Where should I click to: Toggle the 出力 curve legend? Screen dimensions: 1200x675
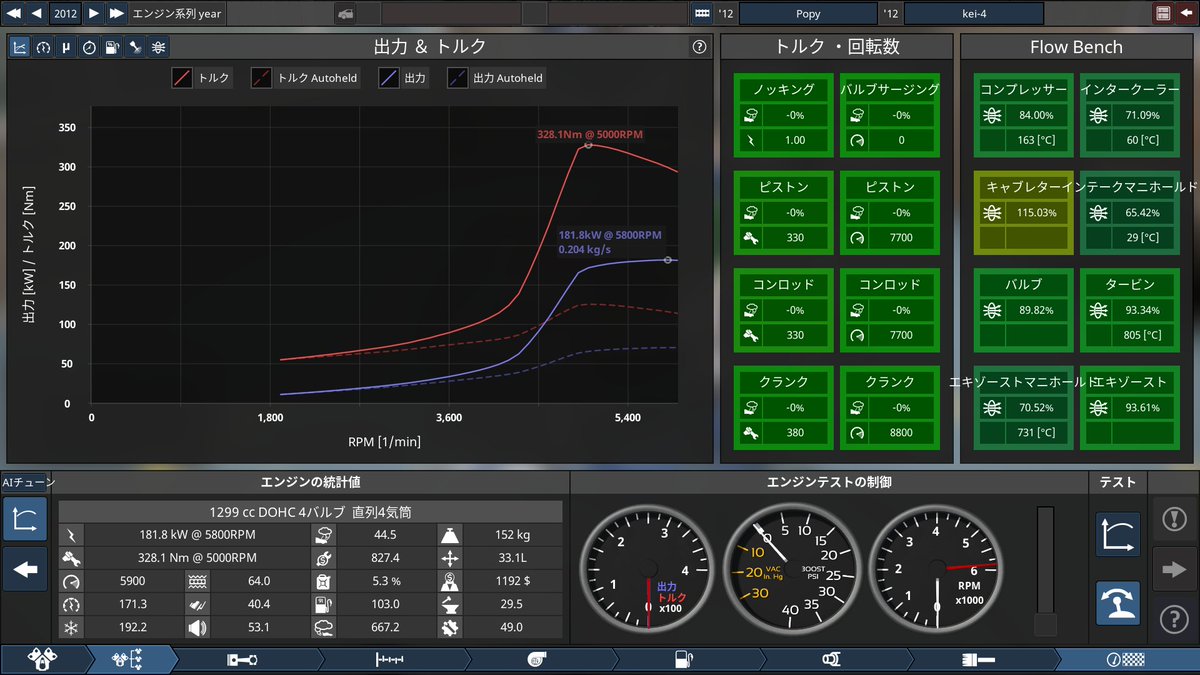(405, 78)
